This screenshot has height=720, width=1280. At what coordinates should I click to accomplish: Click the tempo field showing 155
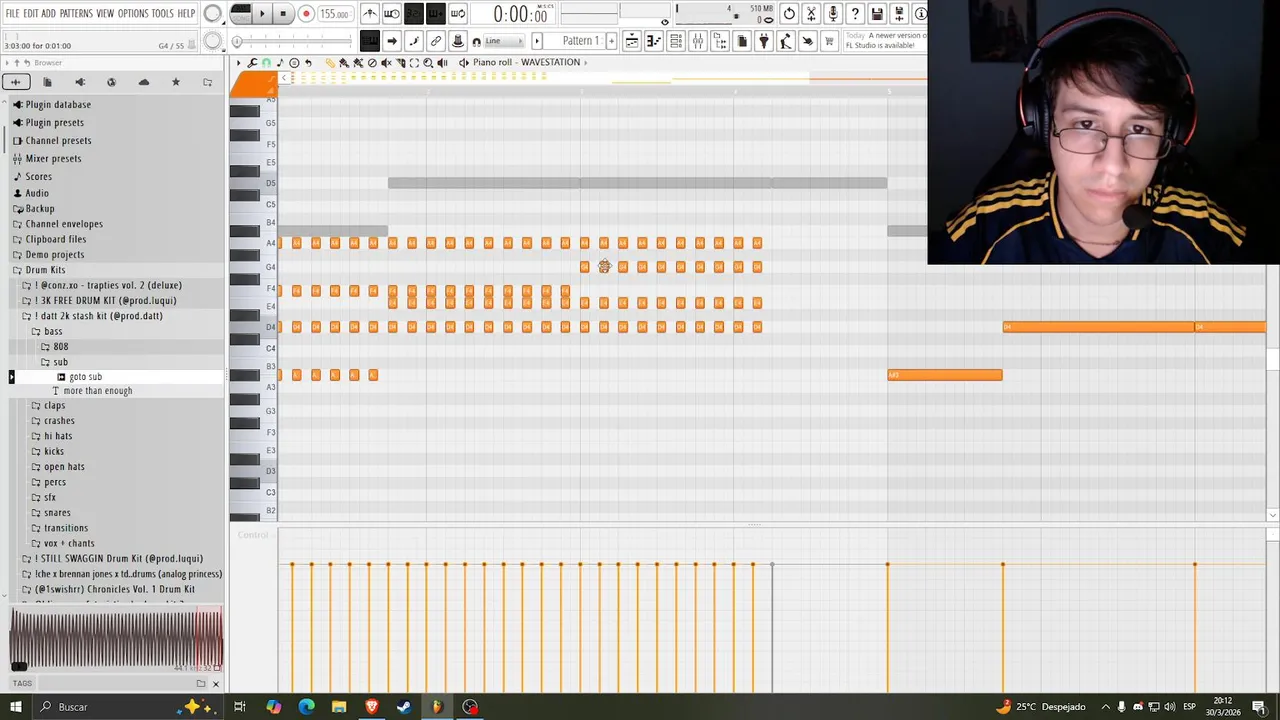point(334,14)
